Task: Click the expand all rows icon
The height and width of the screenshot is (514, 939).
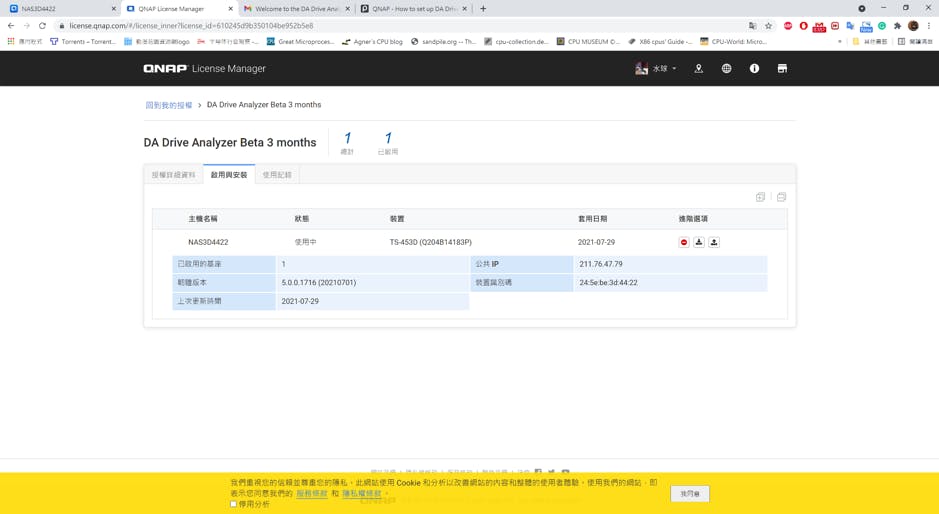Action: point(760,197)
